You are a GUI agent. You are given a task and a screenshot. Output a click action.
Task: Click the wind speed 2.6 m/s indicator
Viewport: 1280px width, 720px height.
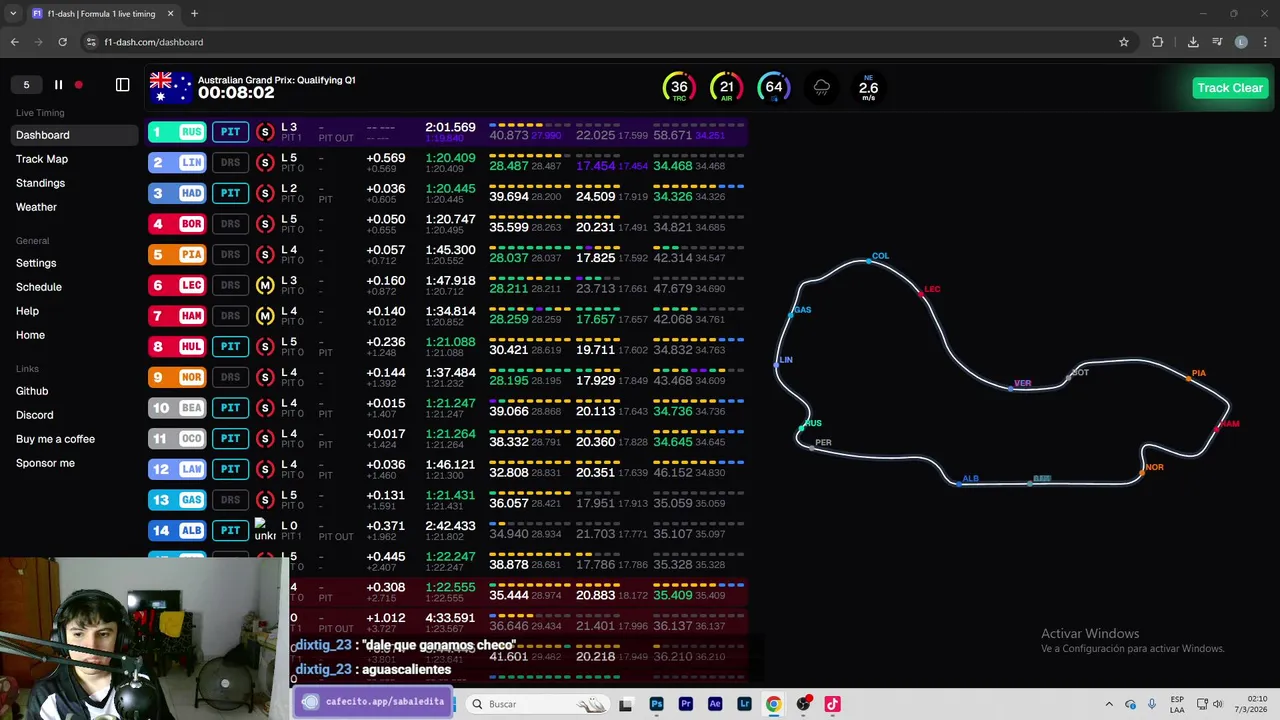point(868,87)
